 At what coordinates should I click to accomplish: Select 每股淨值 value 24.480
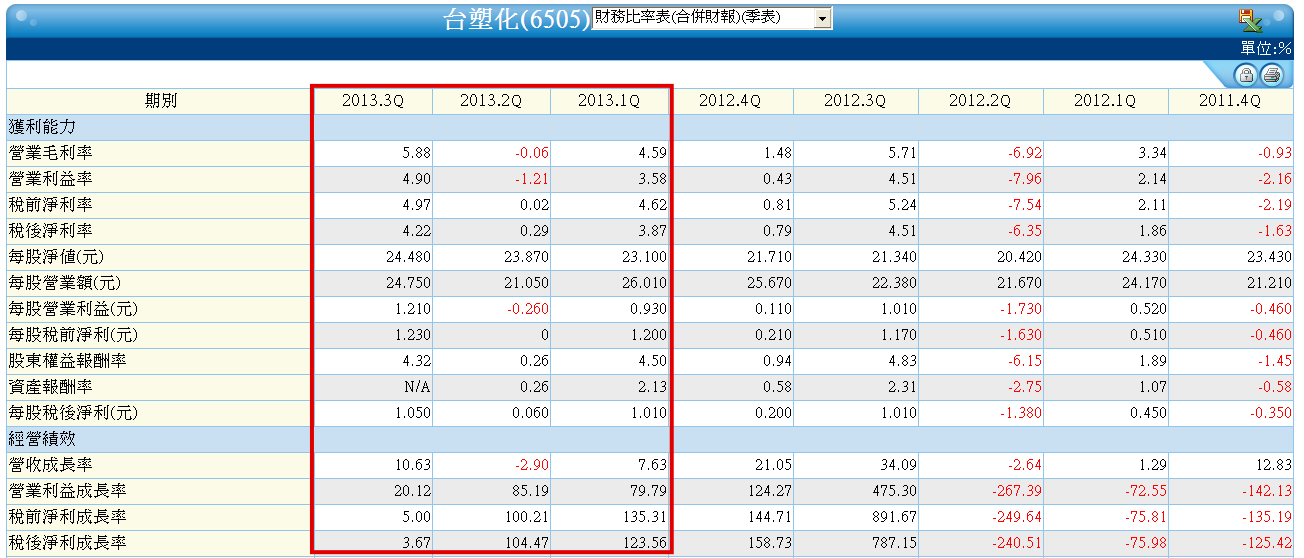[409, 257]
